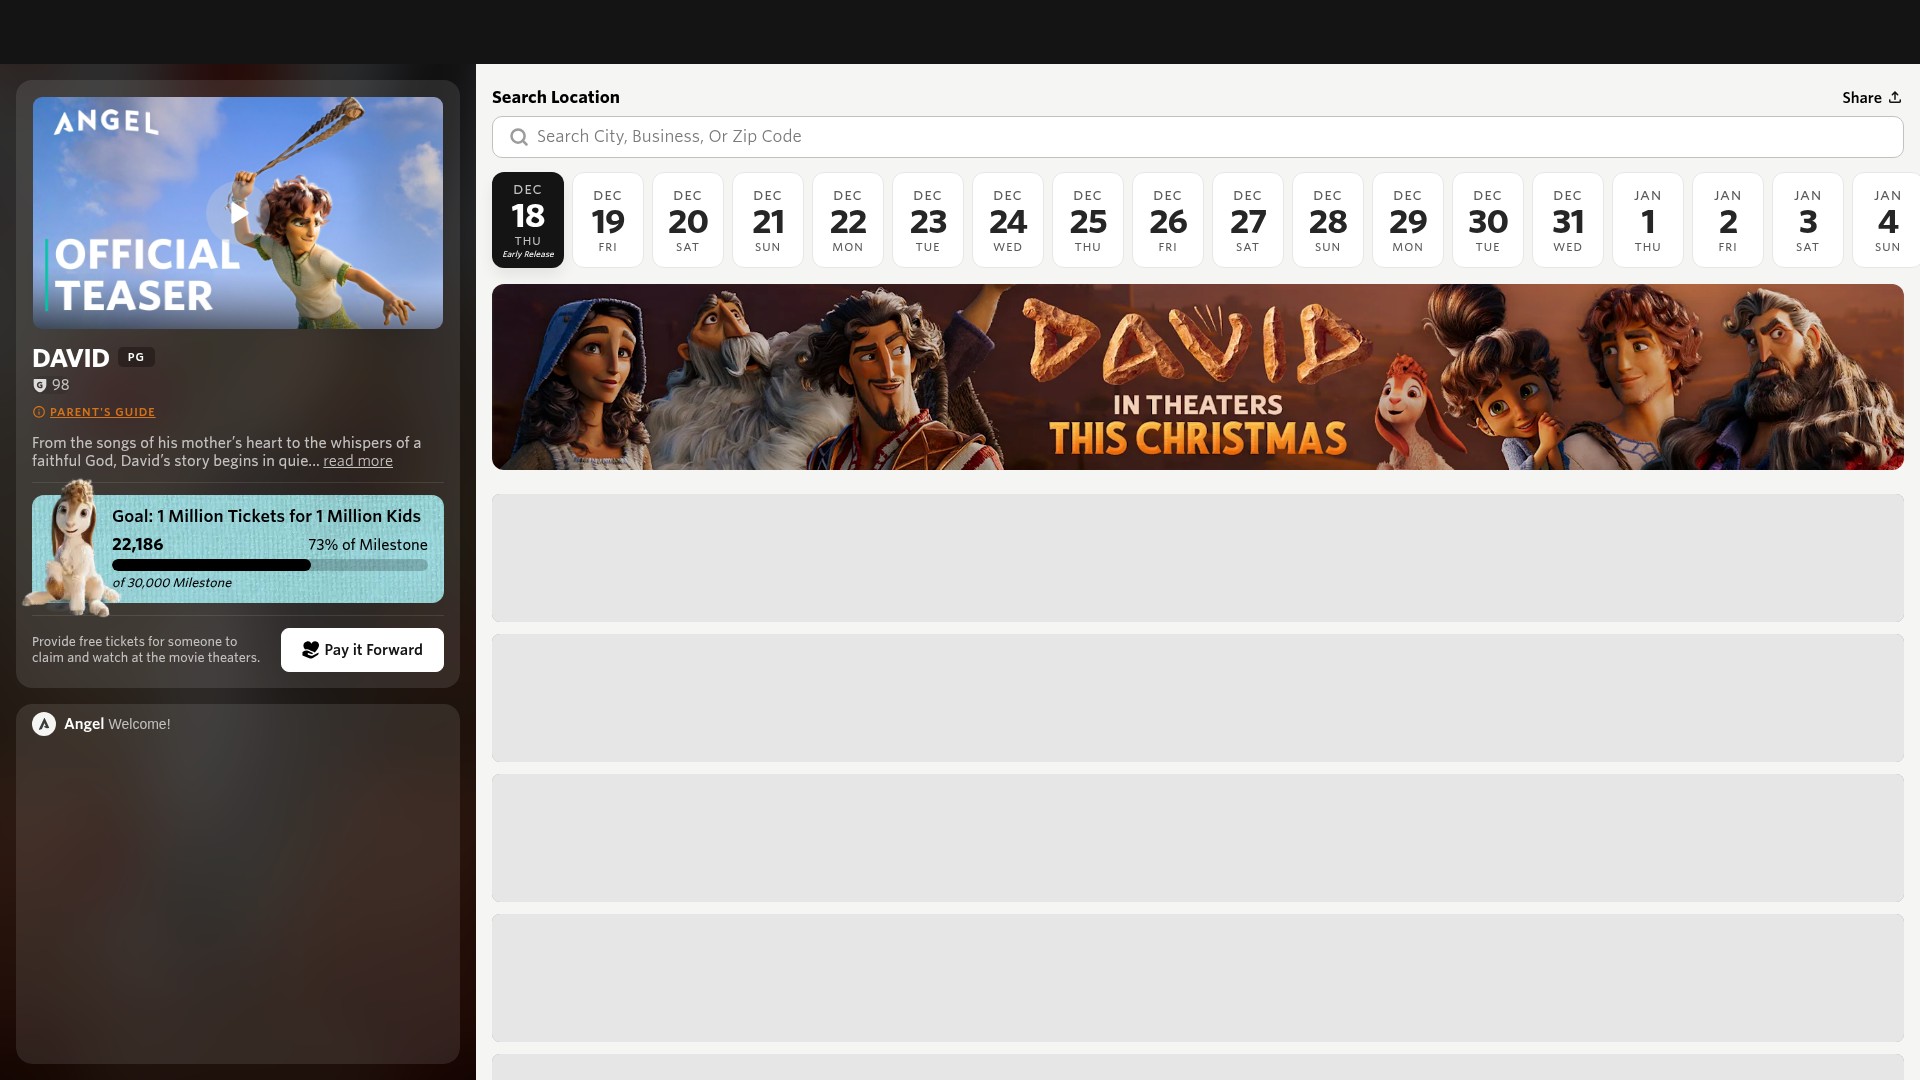Select the Dec 24 Wed date
This screenshot has height=1080, width=1920.
1008,220
